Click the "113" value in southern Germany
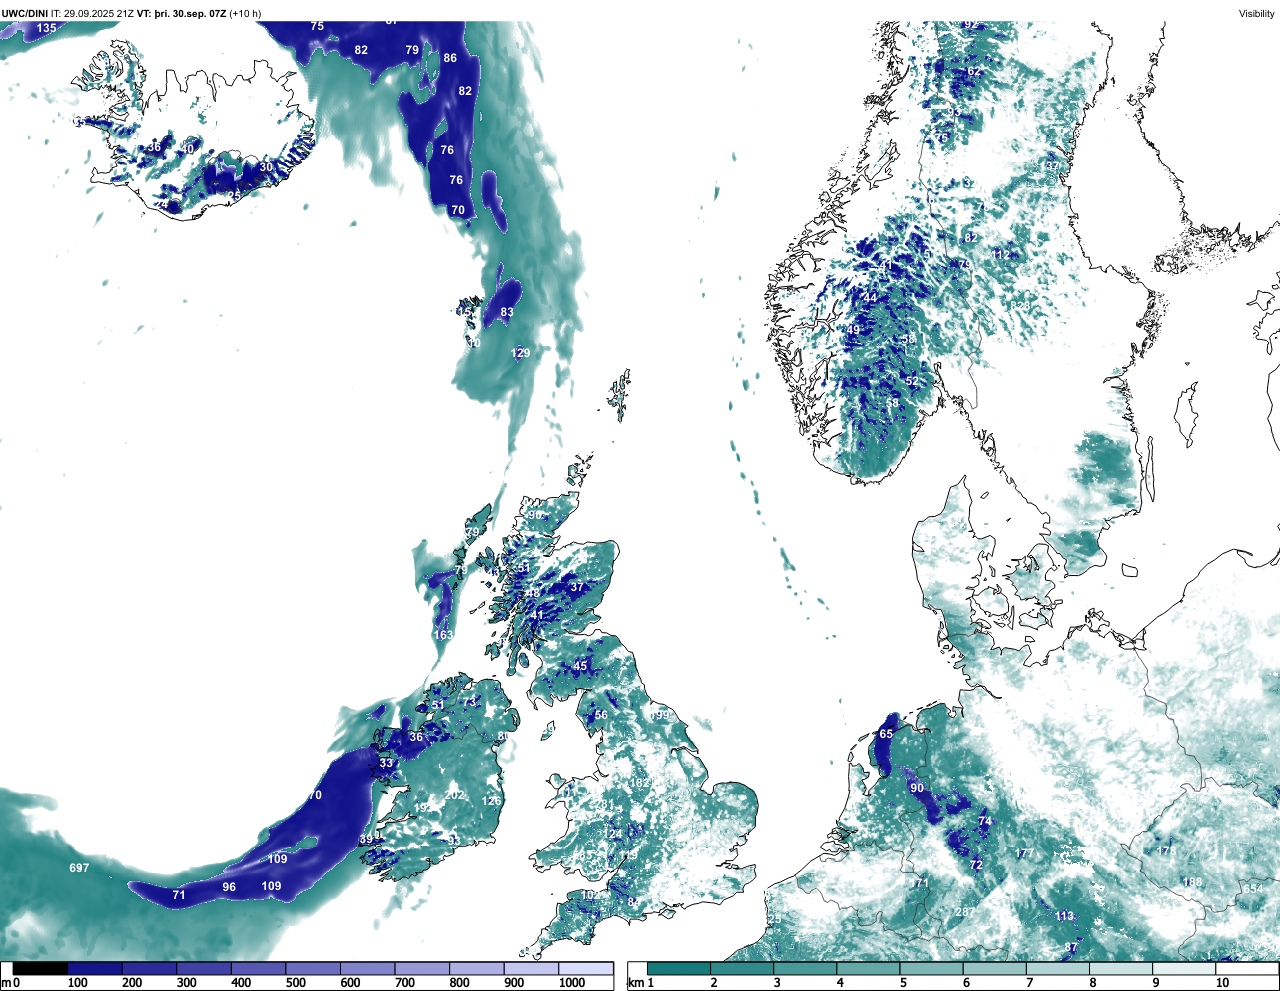Screen dimensions: 1280x991 [x=1064, y=916]
